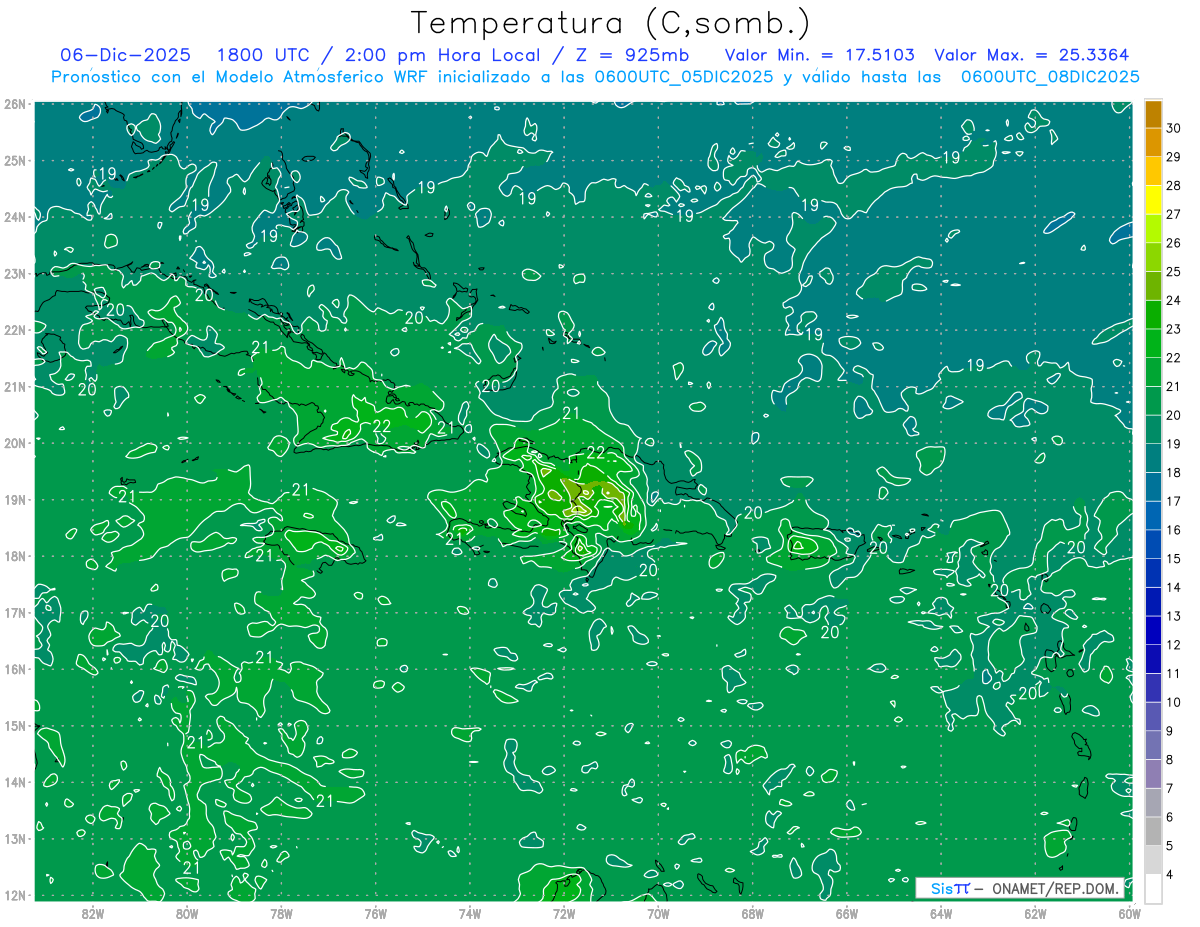Click the '62W' longitude axis label
This screenshot has width=1200, height=927.
[1034, 913]
